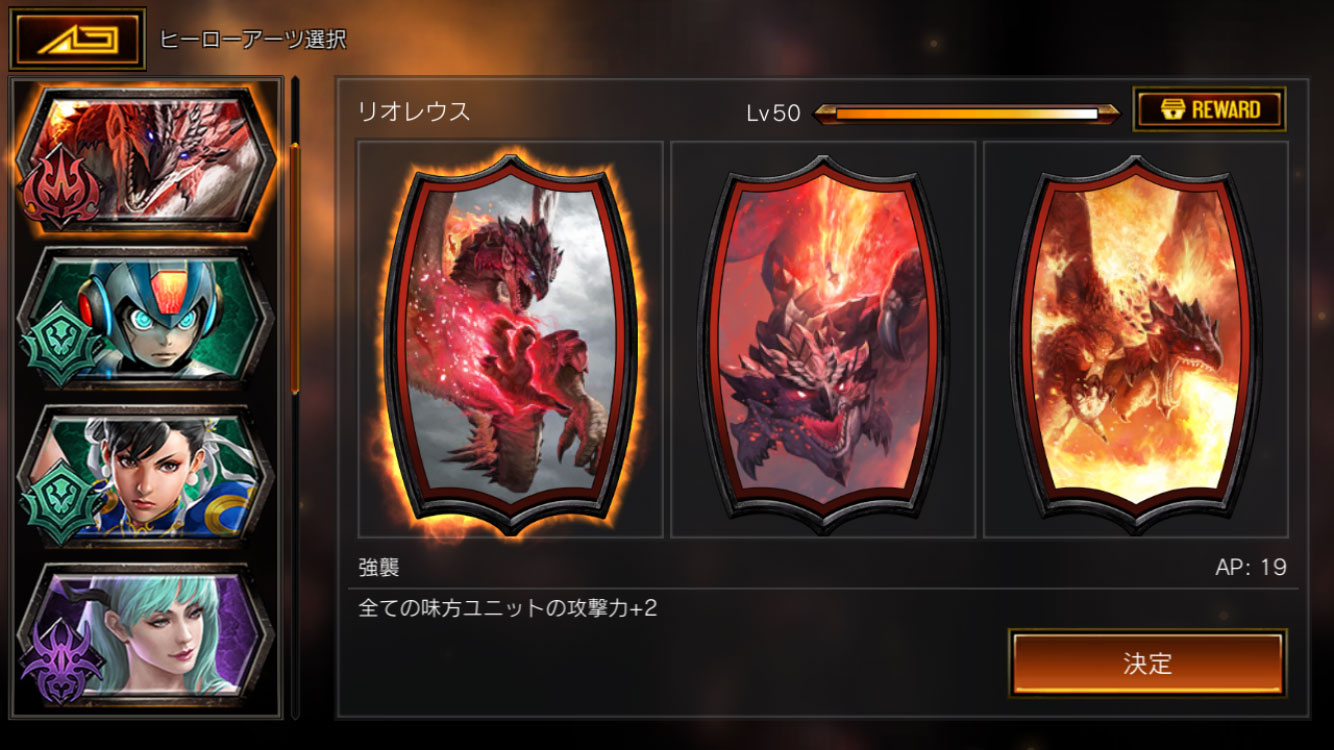Click the リオレウス hero name label
This screenshot has width=1334, height=750.
click(414, 112)
